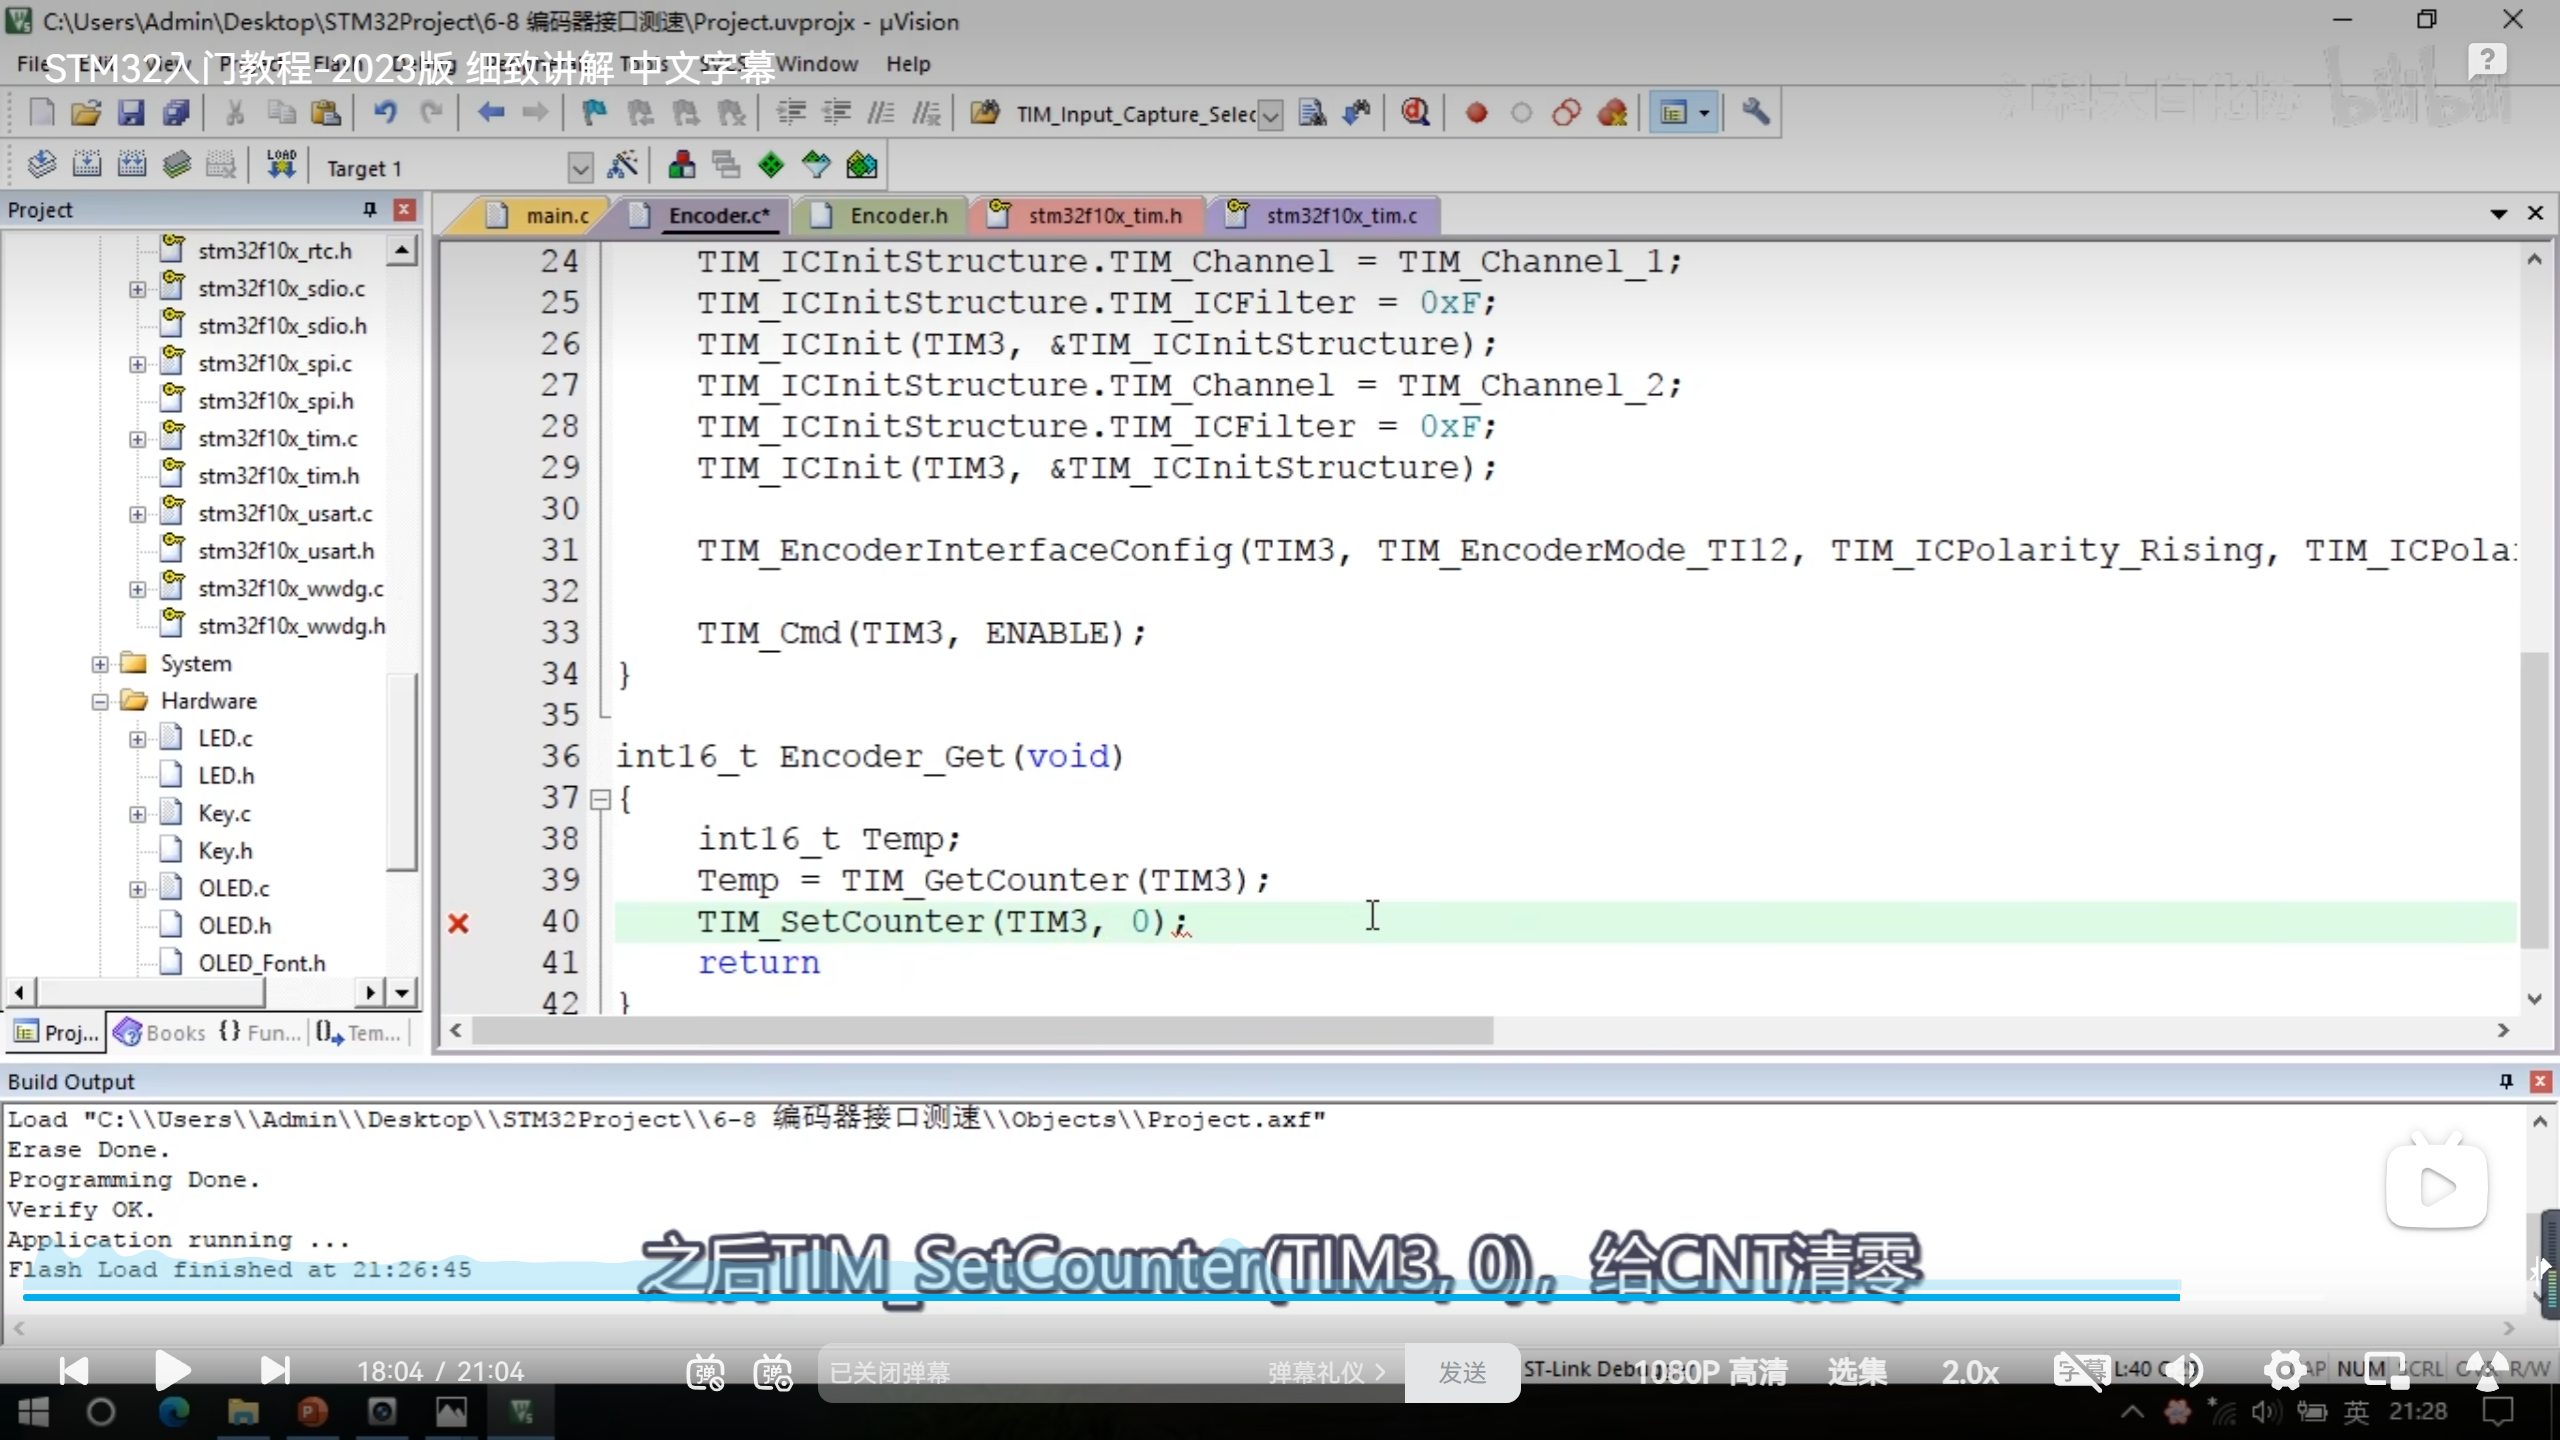
Task: Open the Configuration wrench icon
Action: click(x=1756, y=113)
